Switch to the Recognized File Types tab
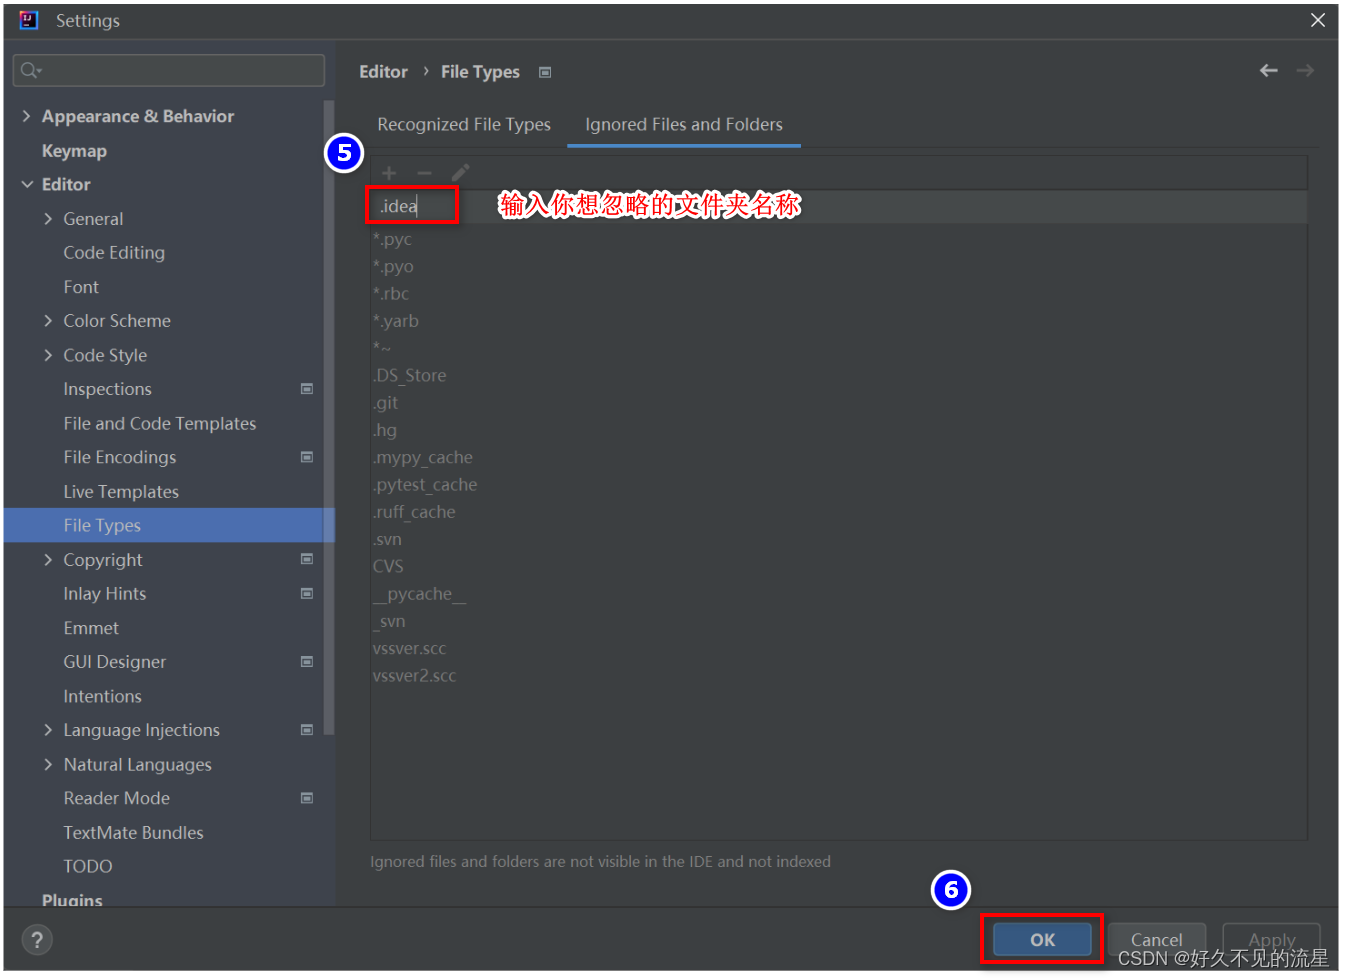Image resolution: width=1346 pixels, height=978 pixels. (x=463, y=124)
